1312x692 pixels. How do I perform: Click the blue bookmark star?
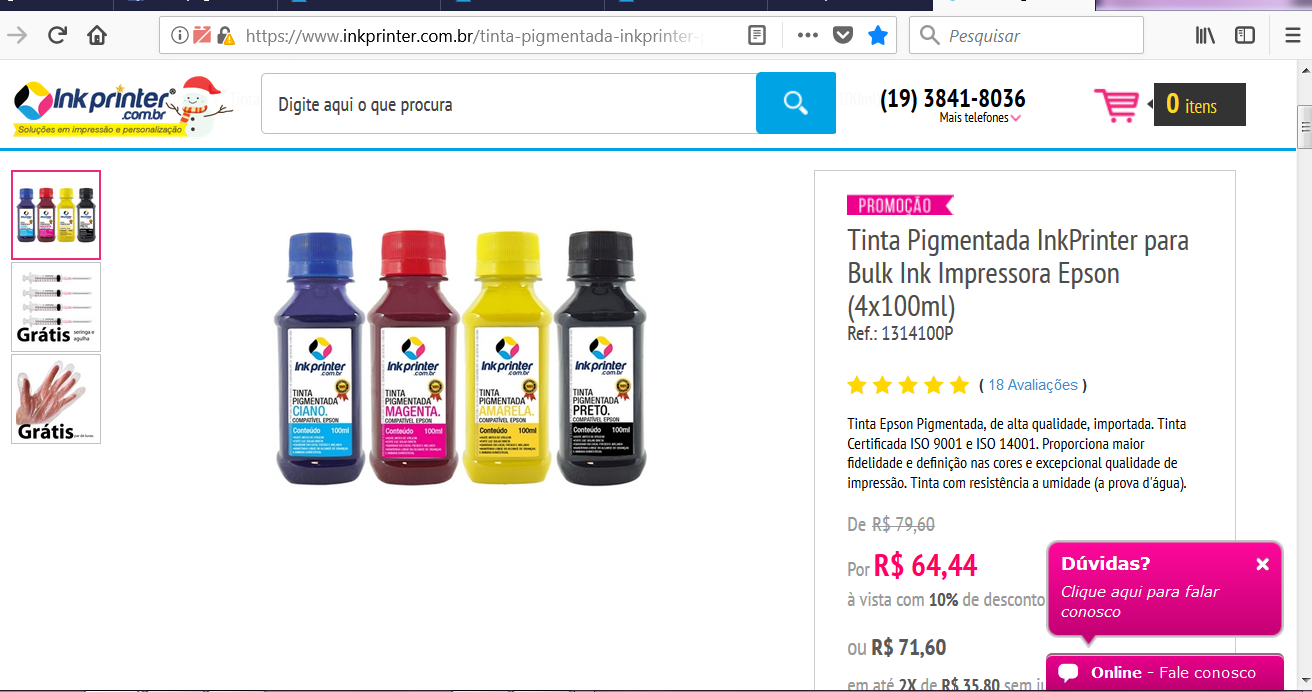pos(878,36)
